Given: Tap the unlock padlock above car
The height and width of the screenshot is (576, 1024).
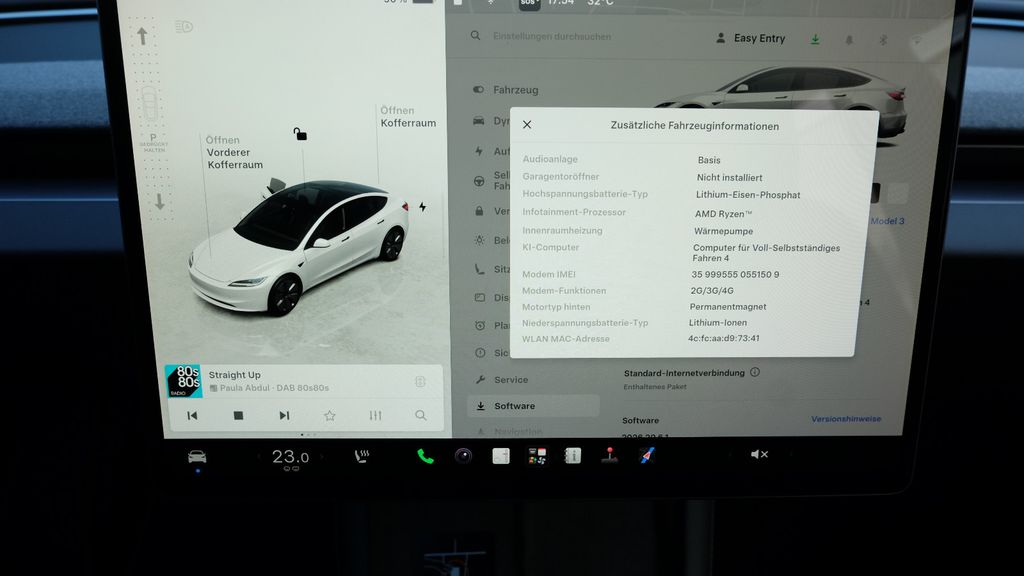Looking at the screenshot, I should [300, 134].
